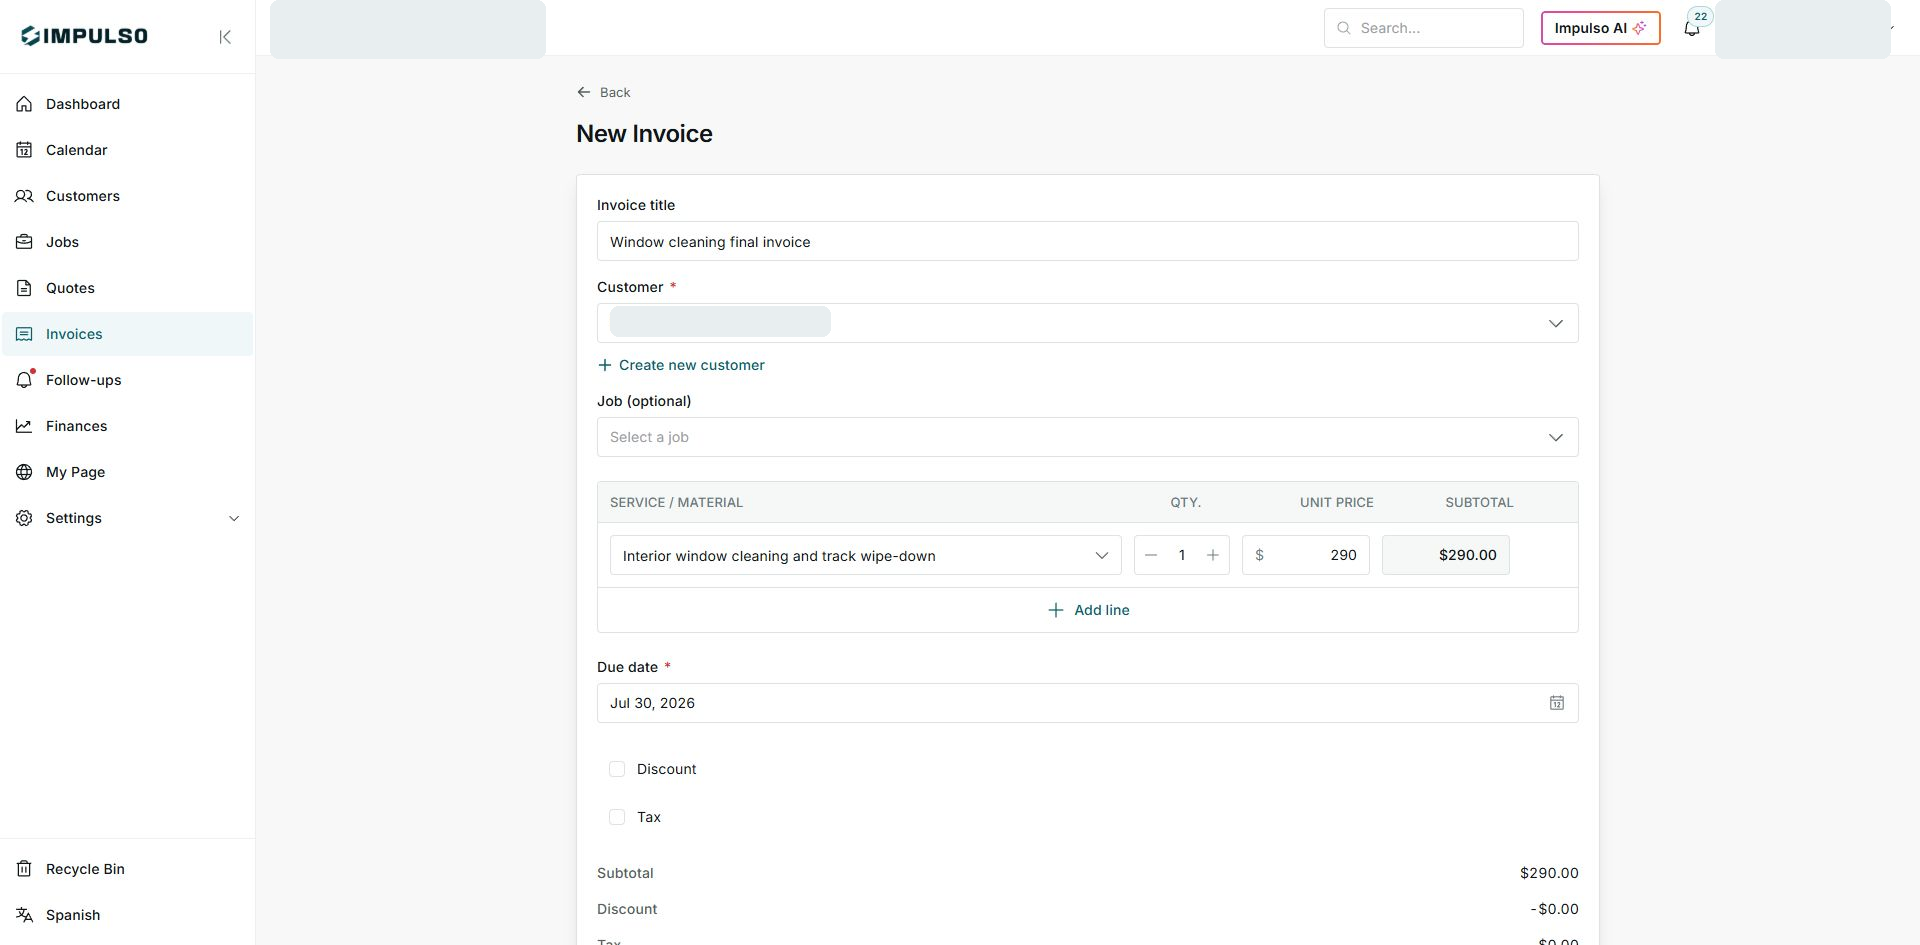
Task: Enable the Discount checkbox
Action: pos(617,769)
